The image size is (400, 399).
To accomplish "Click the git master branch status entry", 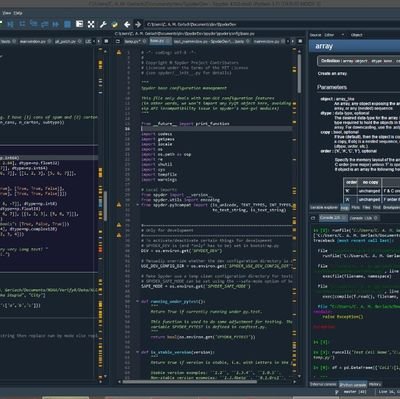I will point(350,392).
